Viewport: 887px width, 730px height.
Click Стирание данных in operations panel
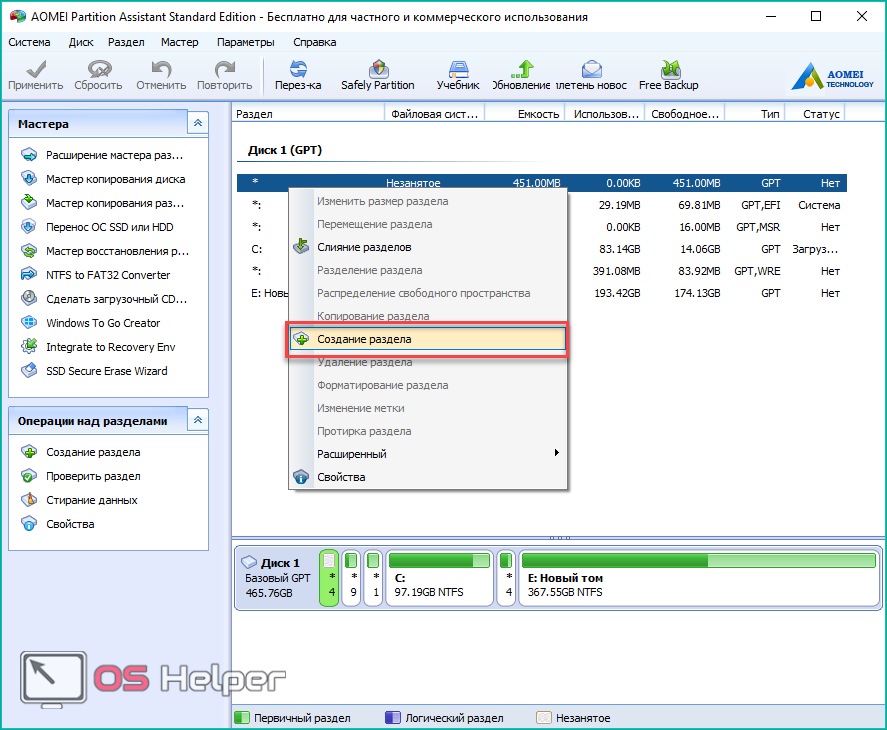click(91, 500)
